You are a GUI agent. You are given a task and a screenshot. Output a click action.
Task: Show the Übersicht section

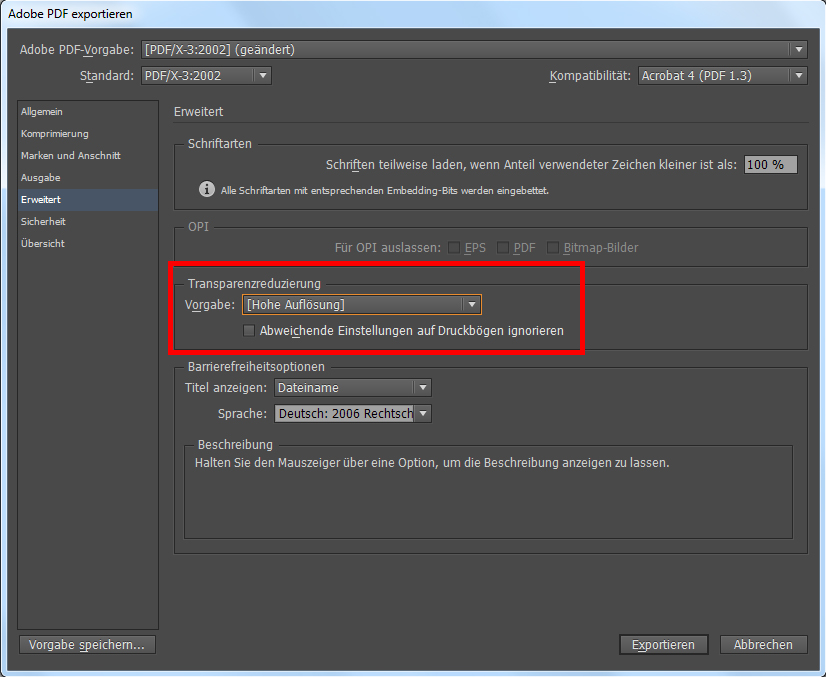(43, 244)
